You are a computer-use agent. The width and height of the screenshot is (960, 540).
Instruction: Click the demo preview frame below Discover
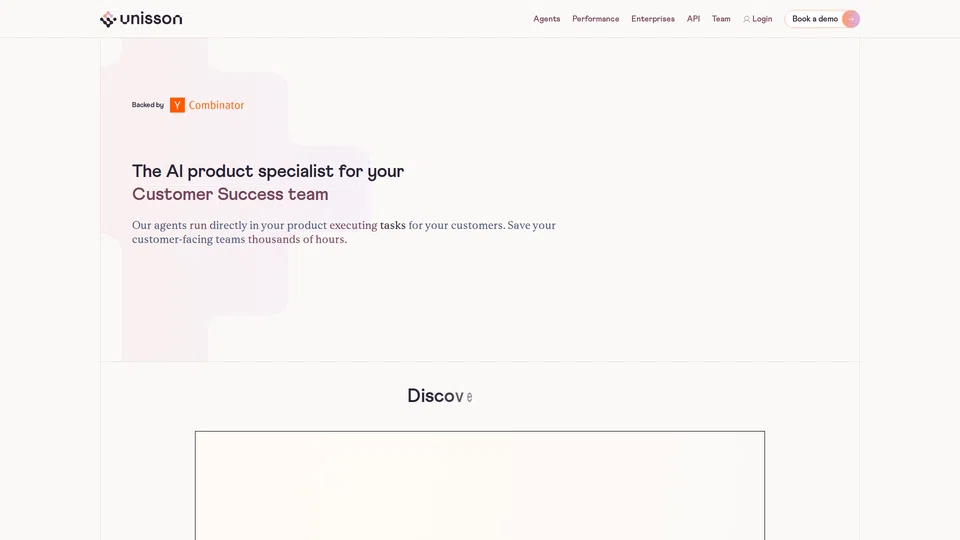tap(480, 486)
